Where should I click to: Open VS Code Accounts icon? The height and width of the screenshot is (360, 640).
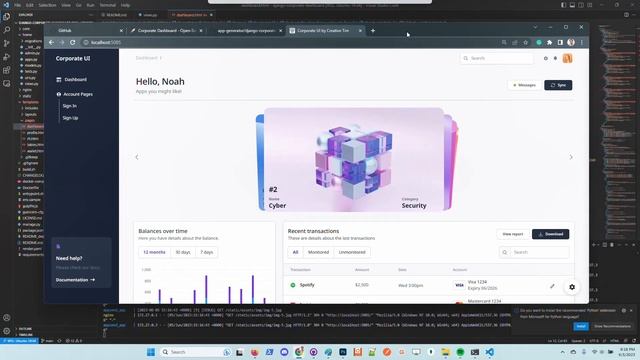pyautogui.click(x=7, y=318)
